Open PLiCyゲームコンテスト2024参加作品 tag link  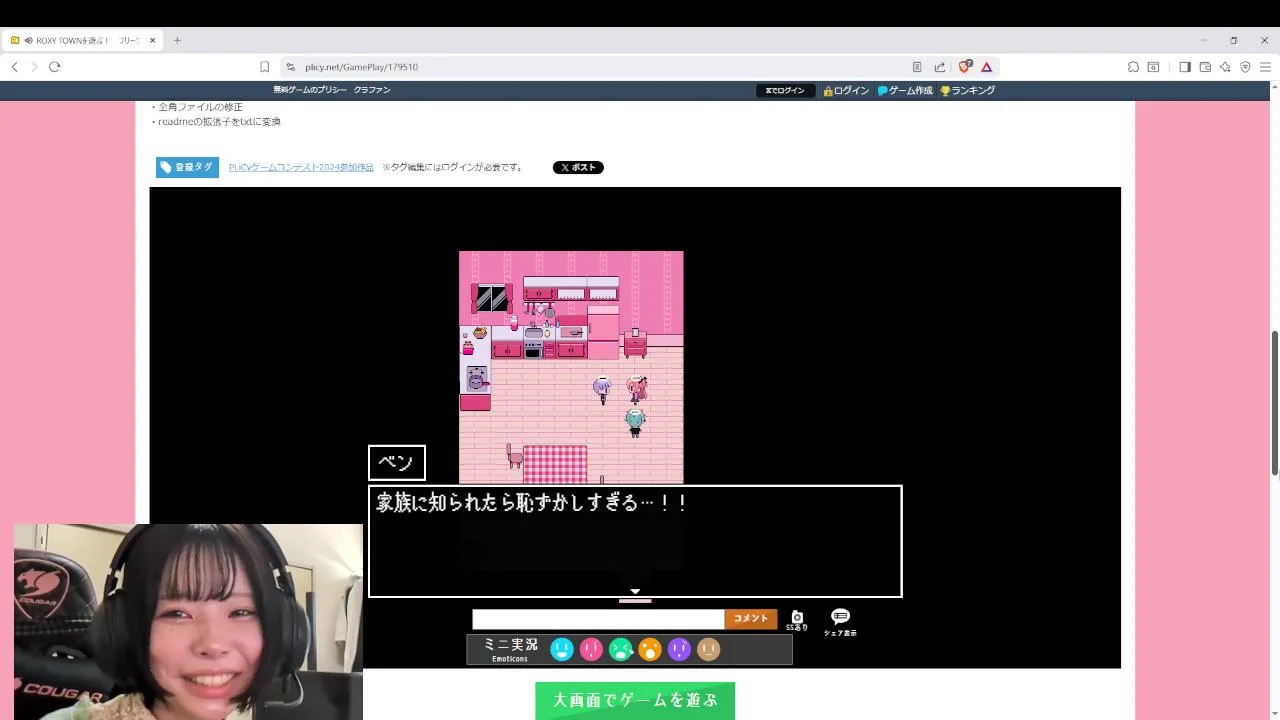point(301,167)
